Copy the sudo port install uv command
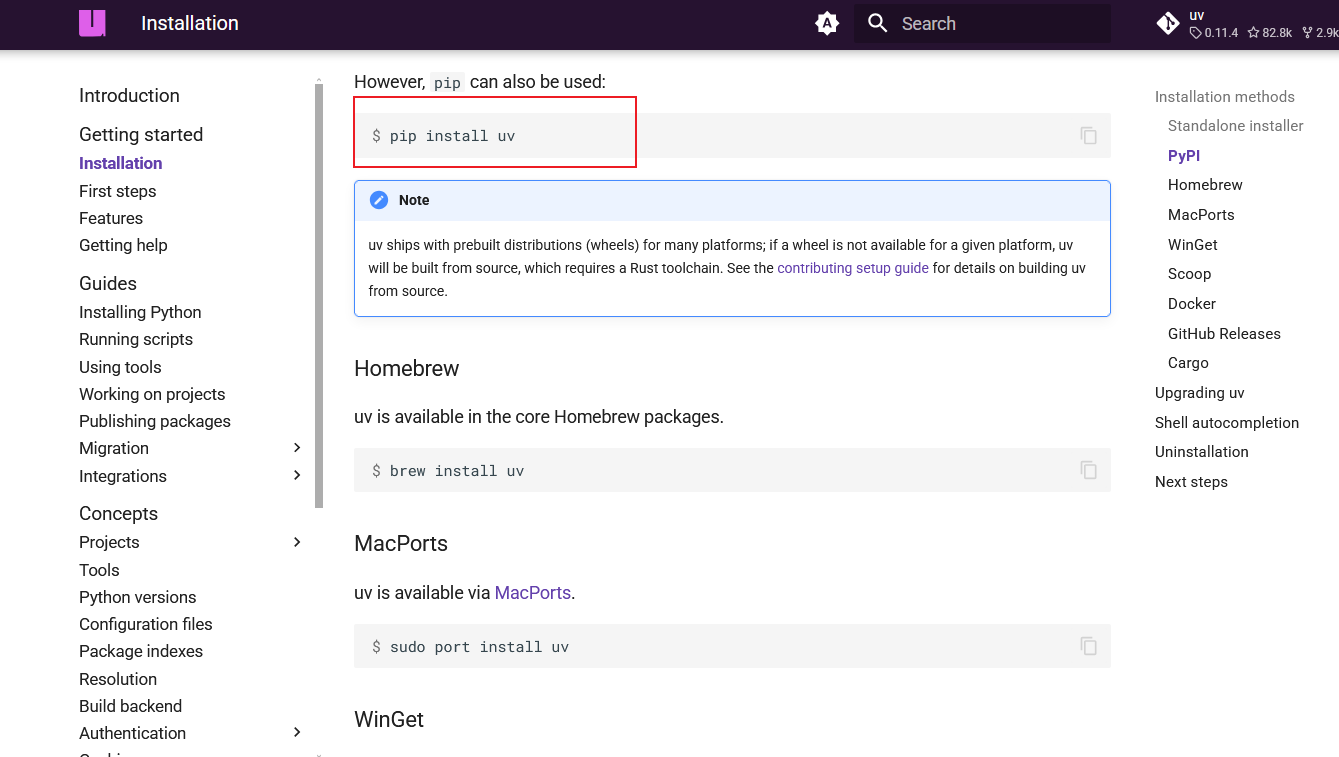Image resolution: width=1339 pixels, height=757 pixels. (x=1089, y=646)
